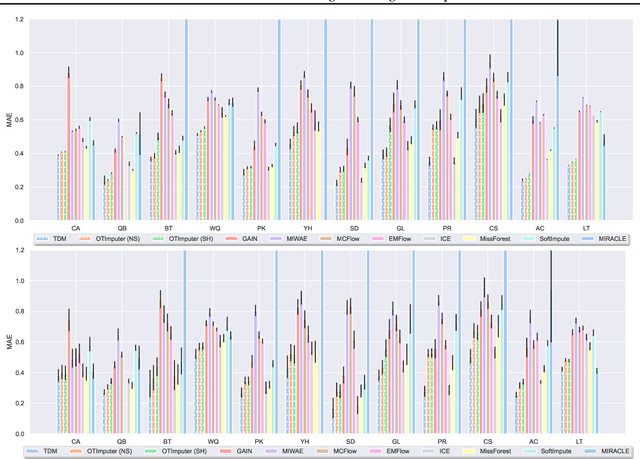Click the WQ x-axis label in top chart
This screenshot has height=459, width=640.
click(x=213, y=228)
